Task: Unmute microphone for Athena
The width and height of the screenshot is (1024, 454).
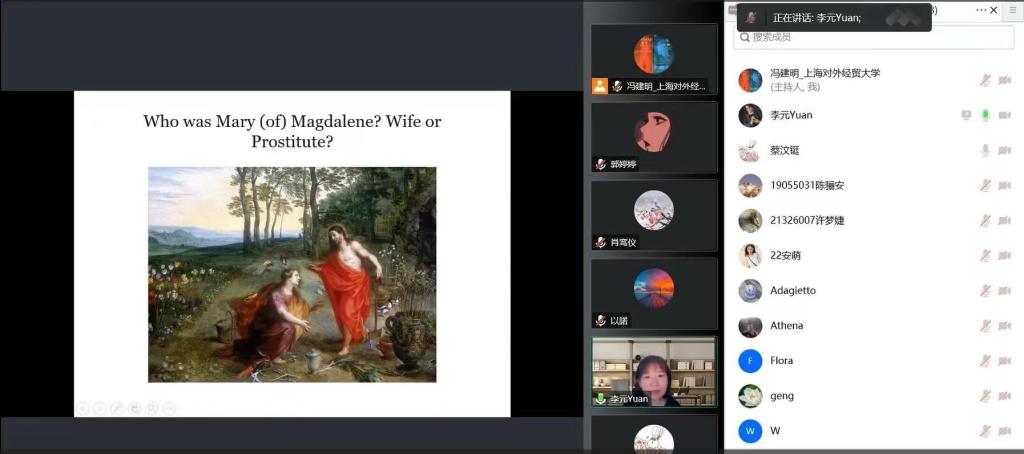Action: point(985,326)
